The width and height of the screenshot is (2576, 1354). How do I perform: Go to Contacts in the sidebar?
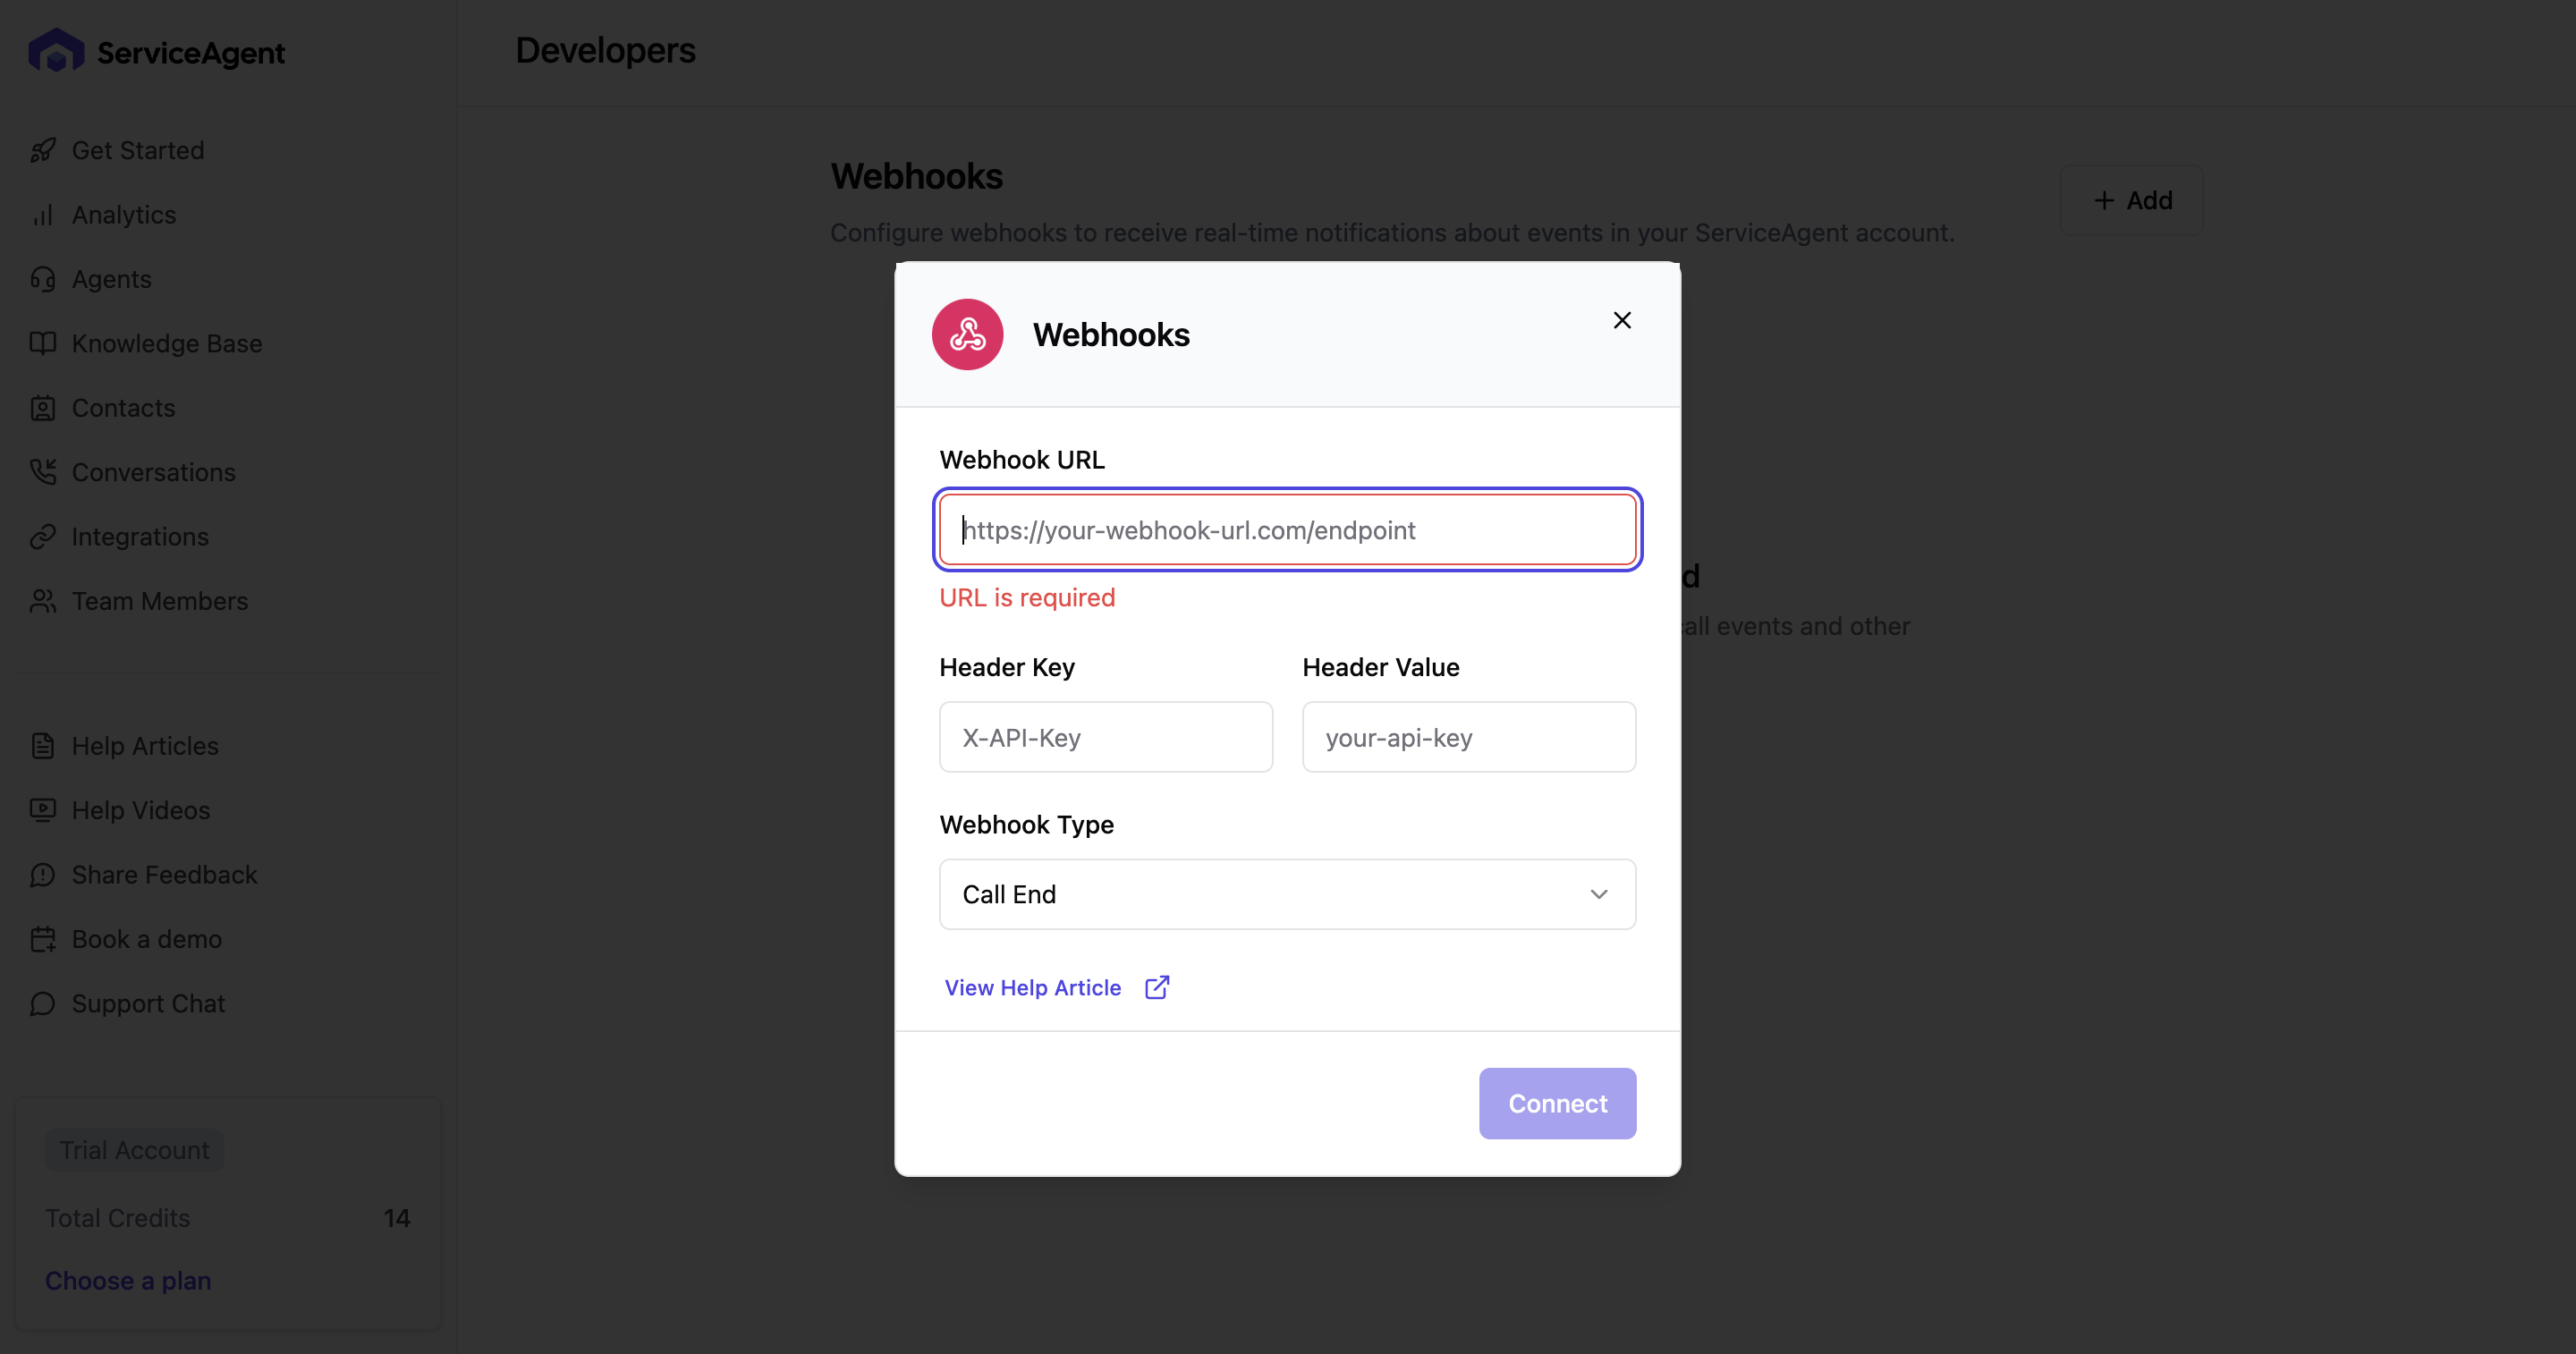click(x=123, y=408)
